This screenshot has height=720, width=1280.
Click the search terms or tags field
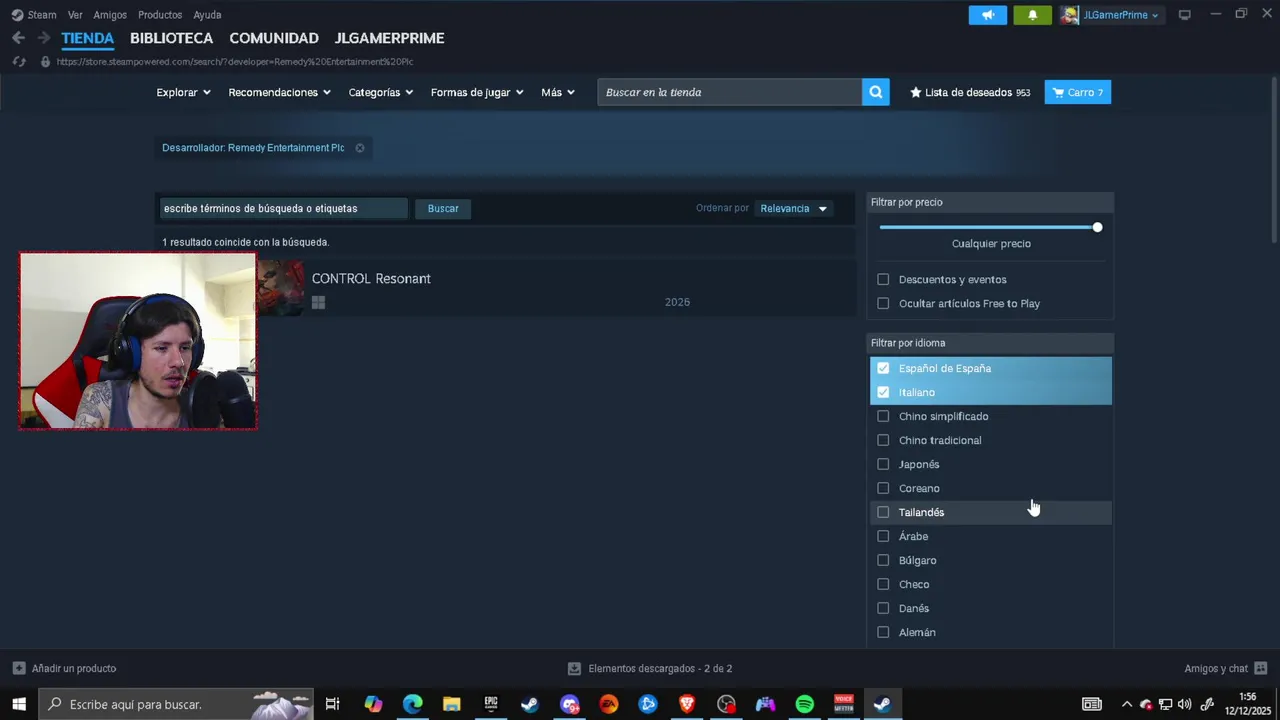tap(284, 208)
